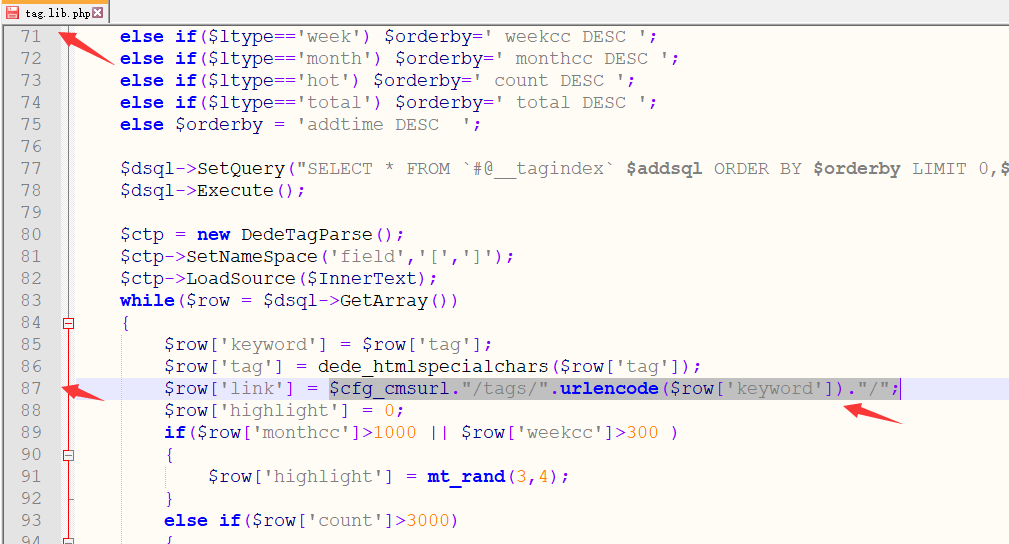The width and height of the screenshot is (1009, 544).
Task: Click SetQuery on line 77
Action: (236, 168)
